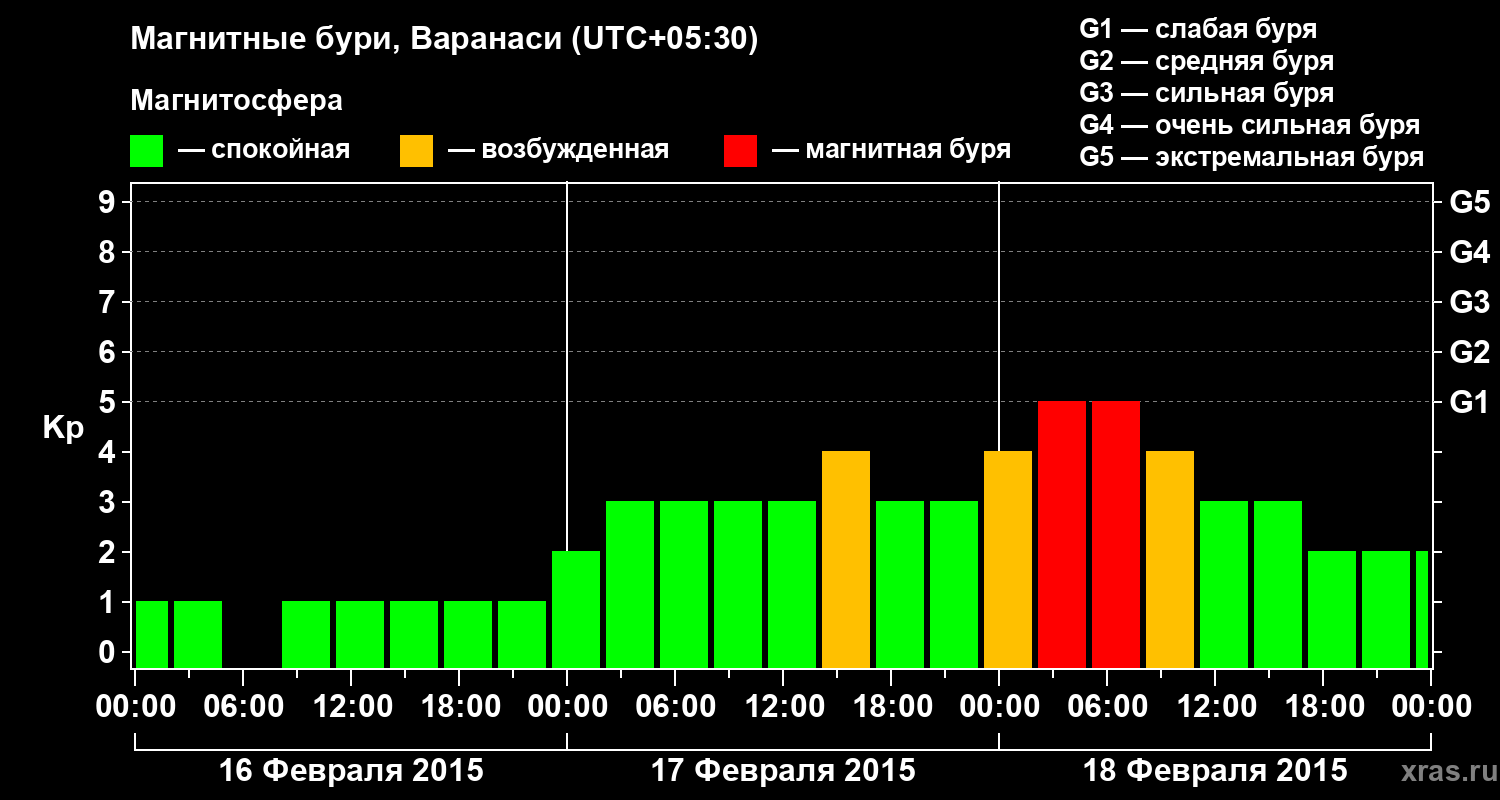
Task: Select the 'G3 — сильная буря' legend line
Action: [1206, 92]
